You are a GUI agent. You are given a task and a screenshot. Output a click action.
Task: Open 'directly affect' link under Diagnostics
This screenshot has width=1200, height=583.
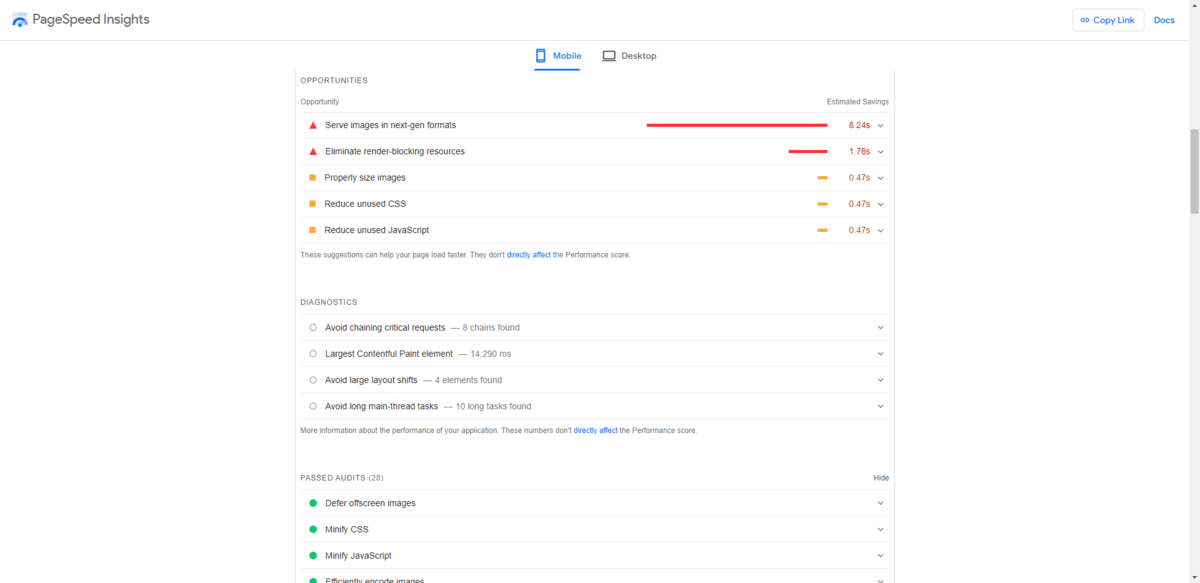pos(595,430)
